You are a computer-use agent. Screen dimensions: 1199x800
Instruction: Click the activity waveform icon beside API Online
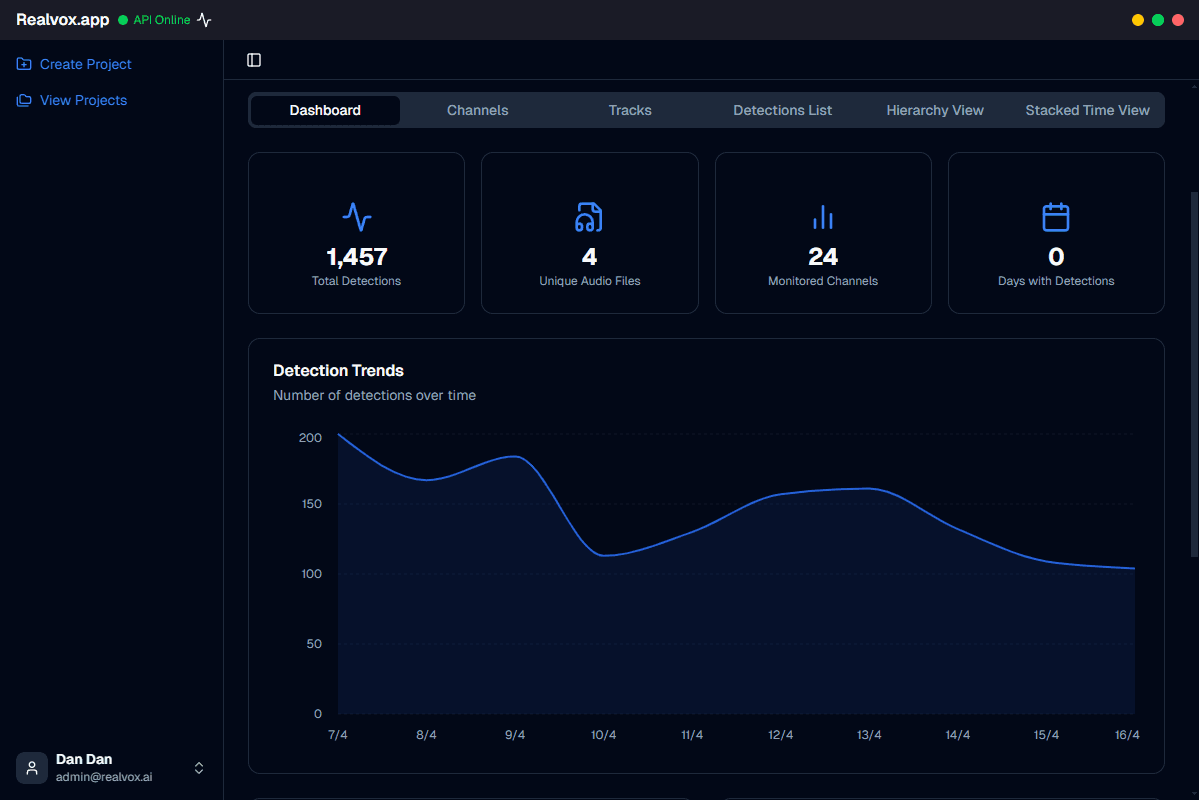(x=203, y=19)
